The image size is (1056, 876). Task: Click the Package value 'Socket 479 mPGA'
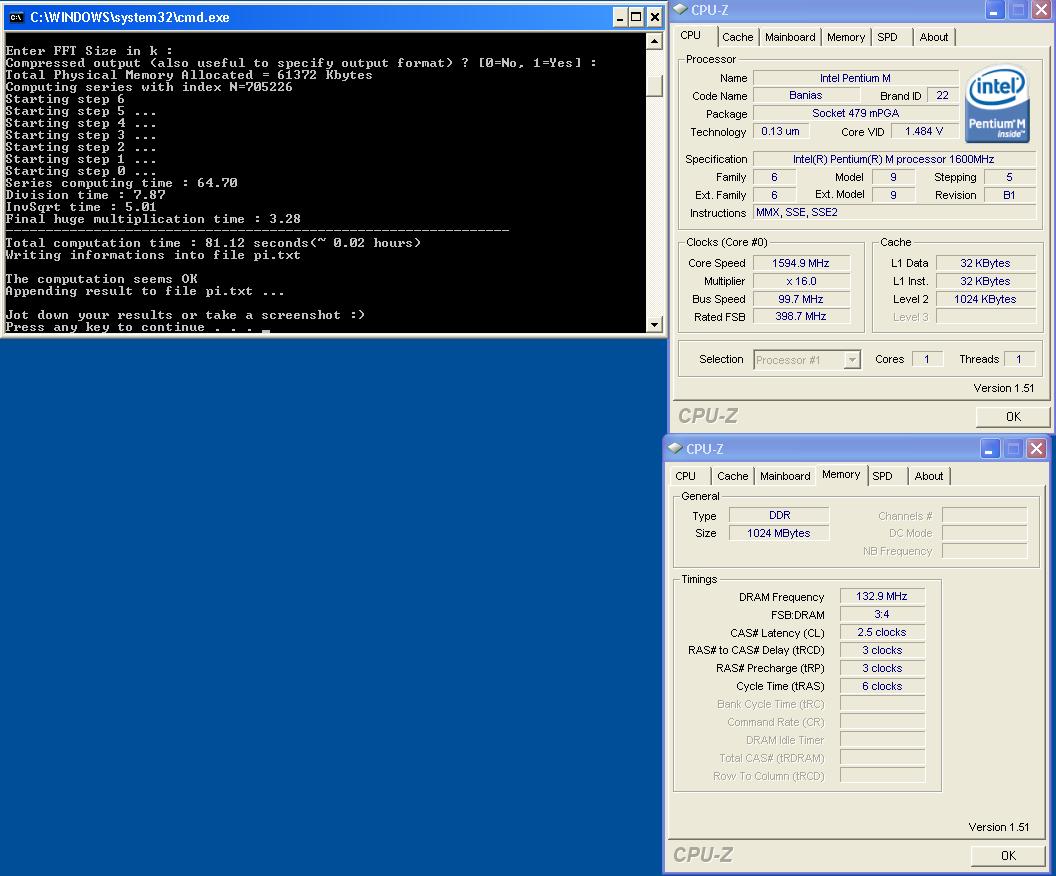[x=855, y=113]
